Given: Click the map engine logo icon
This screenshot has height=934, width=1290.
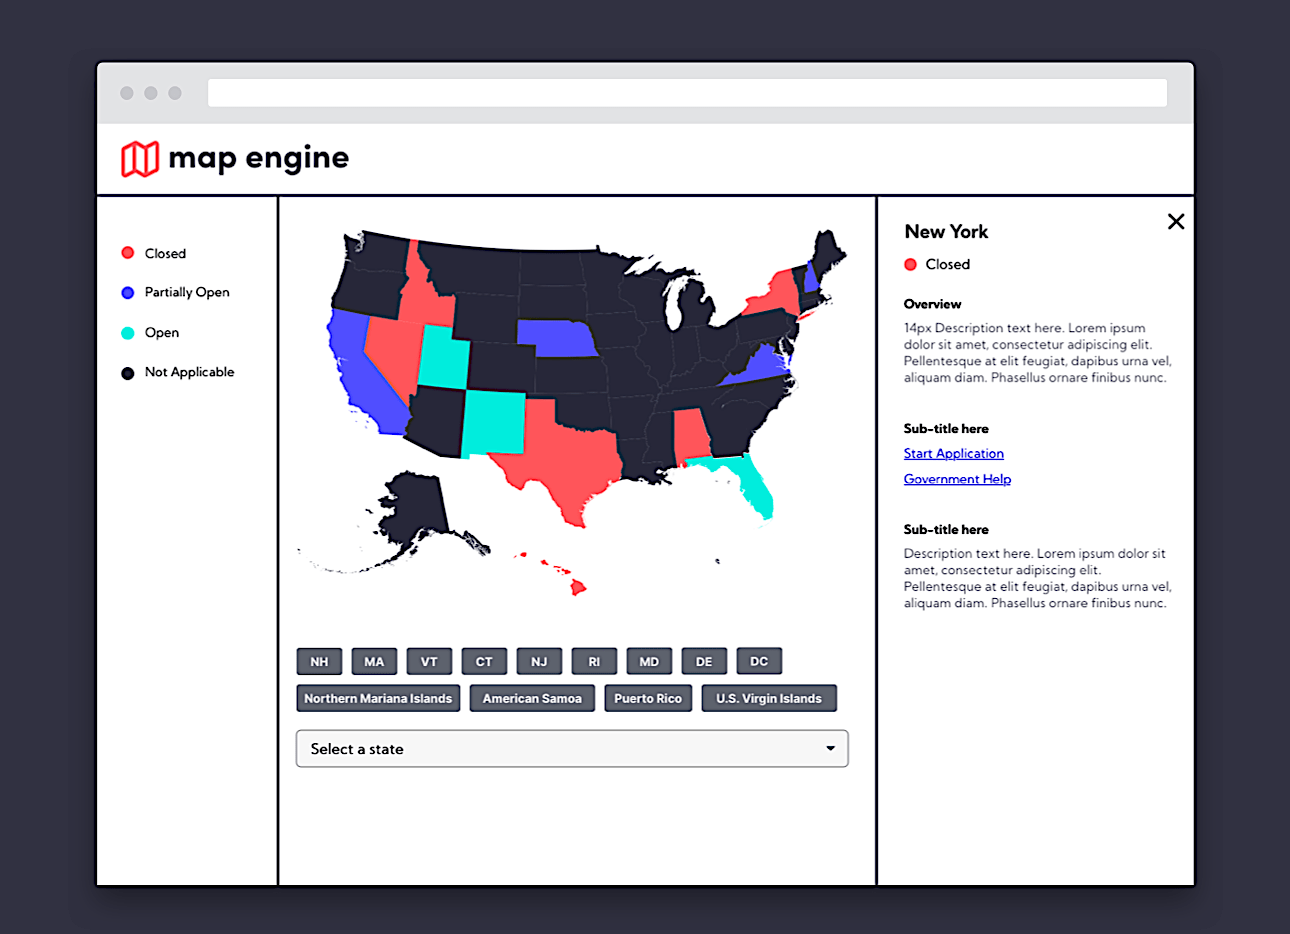Looking at the screenshot, I should (140, 158).
